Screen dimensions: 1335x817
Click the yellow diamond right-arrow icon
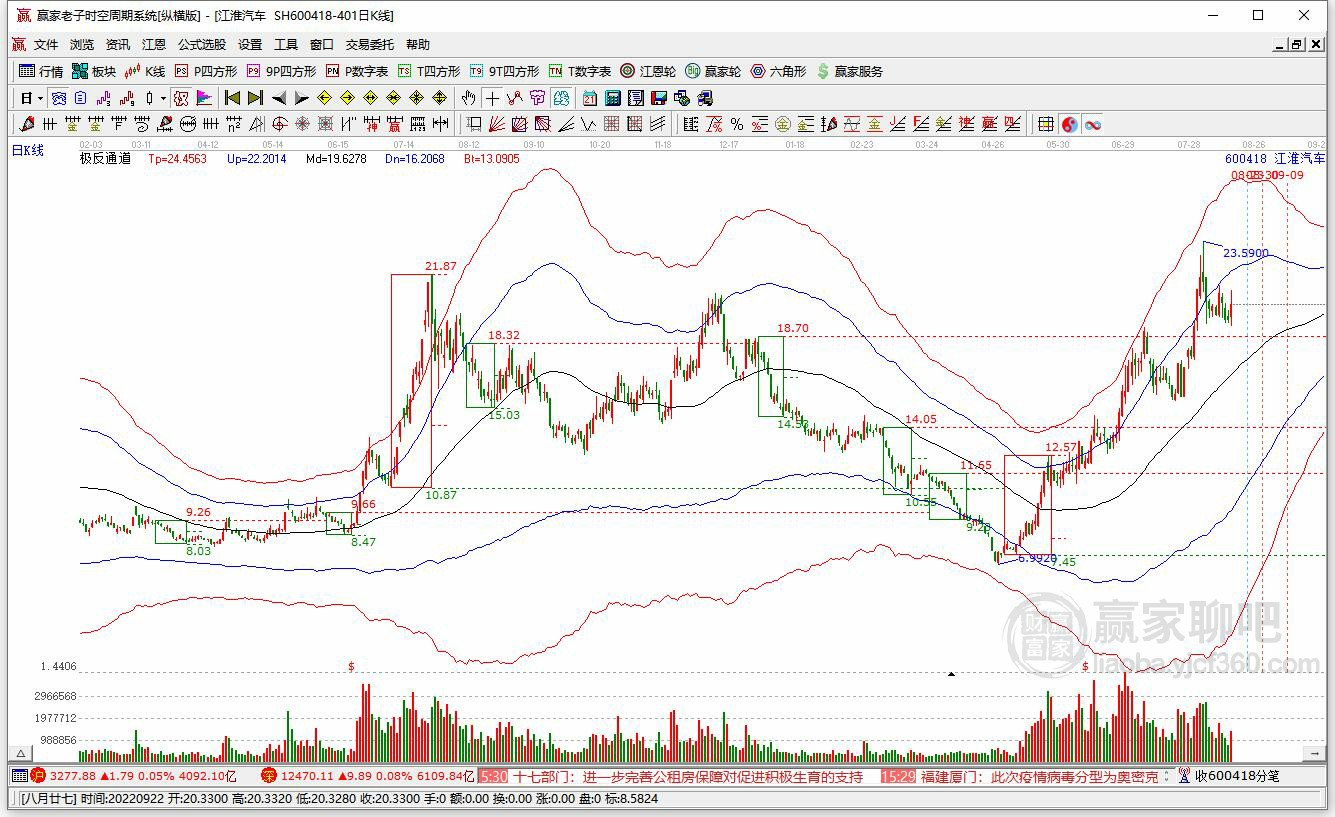[x=347, y=98]
